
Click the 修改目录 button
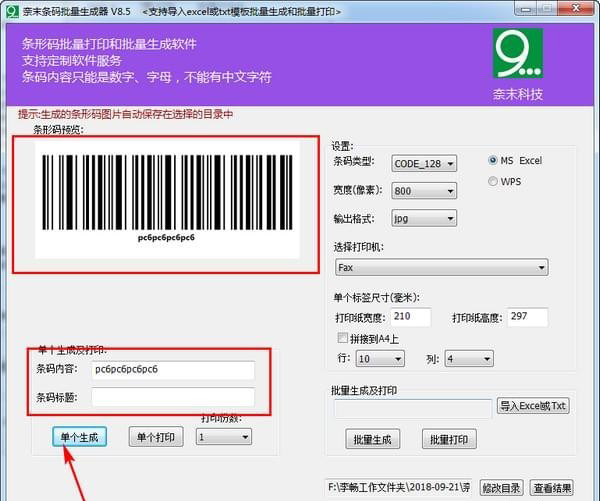point(501,488)
